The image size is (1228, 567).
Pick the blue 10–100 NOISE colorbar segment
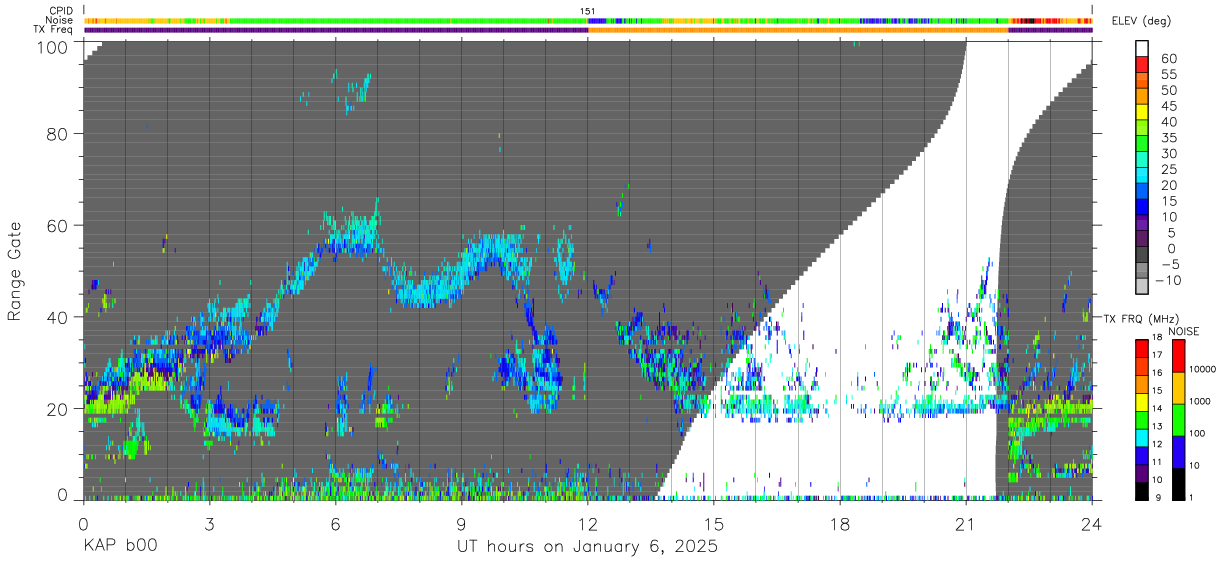tap(1178, 451)
